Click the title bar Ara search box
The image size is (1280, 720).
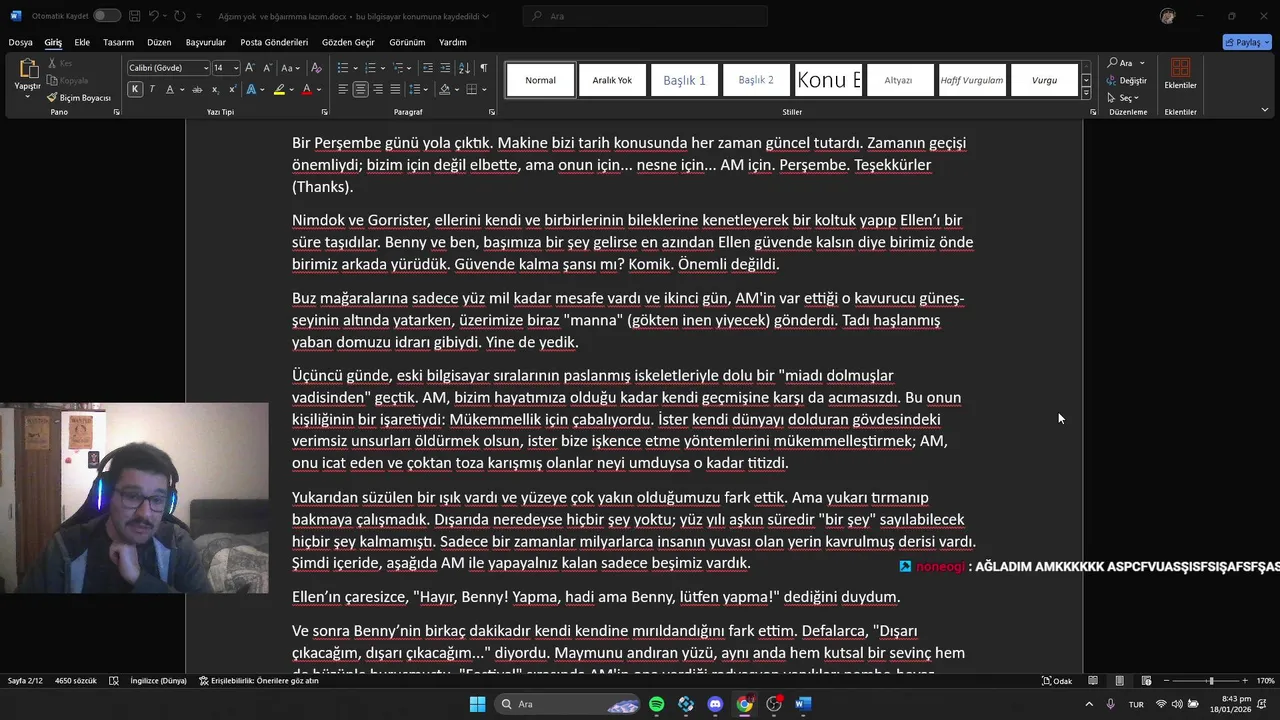pos(646,16)
